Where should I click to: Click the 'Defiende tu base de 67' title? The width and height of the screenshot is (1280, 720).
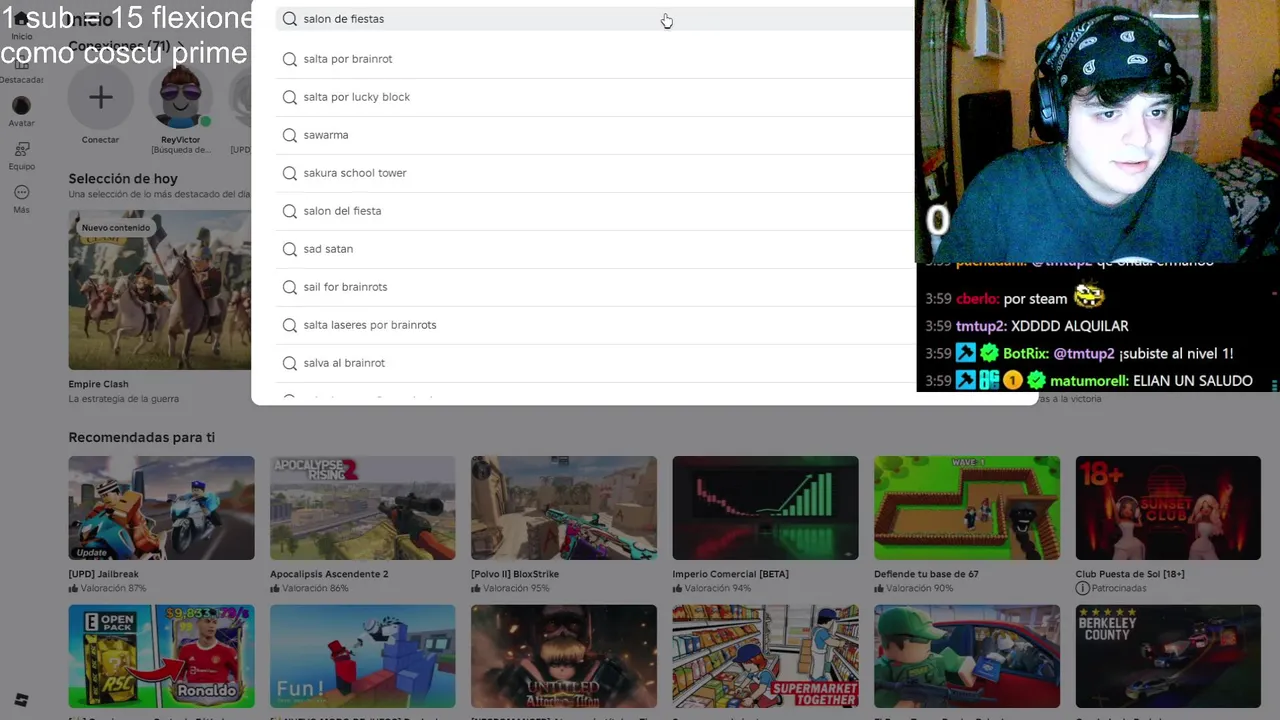click(x=926, y=574)
